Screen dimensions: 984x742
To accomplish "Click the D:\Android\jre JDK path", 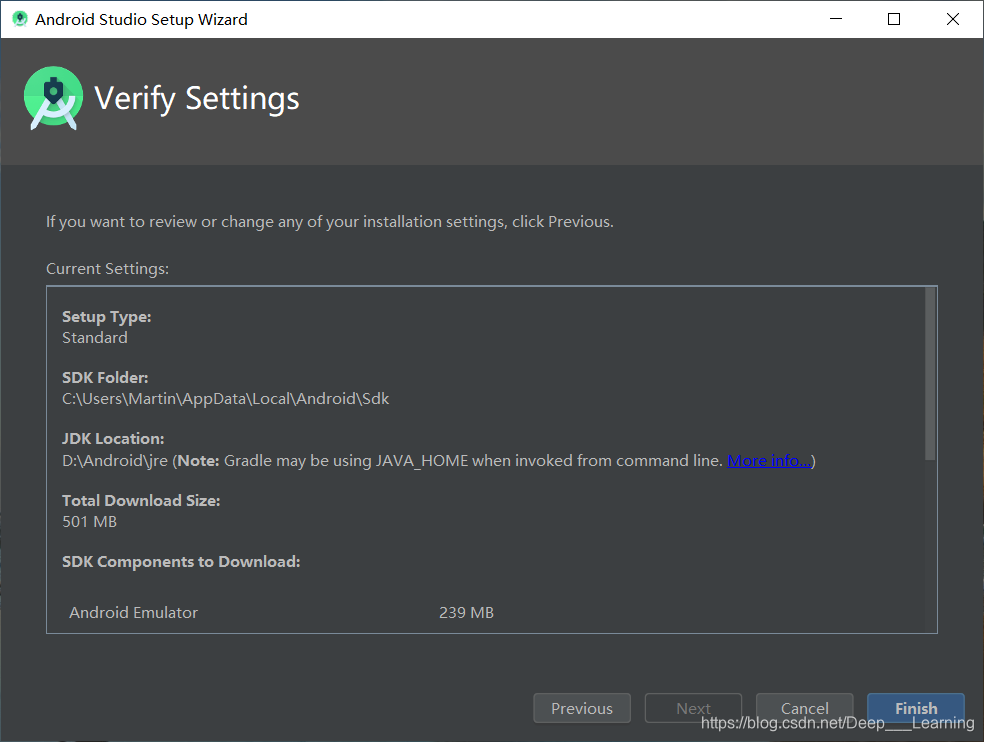I will (x=115, y=461).
